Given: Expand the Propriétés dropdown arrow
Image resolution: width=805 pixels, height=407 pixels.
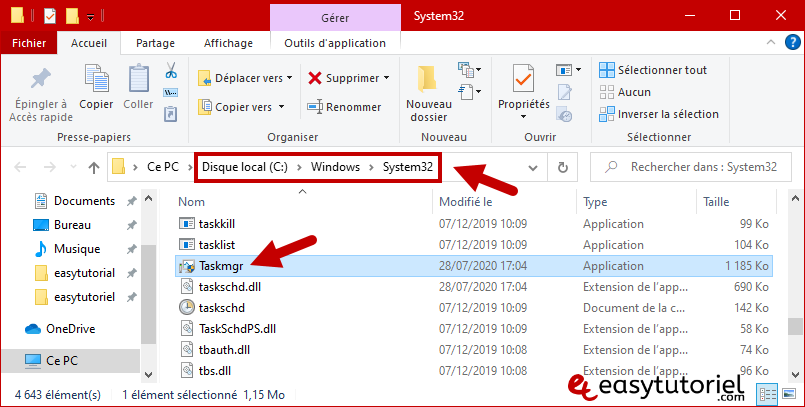Looking at the screenshot, I should 523,117.
